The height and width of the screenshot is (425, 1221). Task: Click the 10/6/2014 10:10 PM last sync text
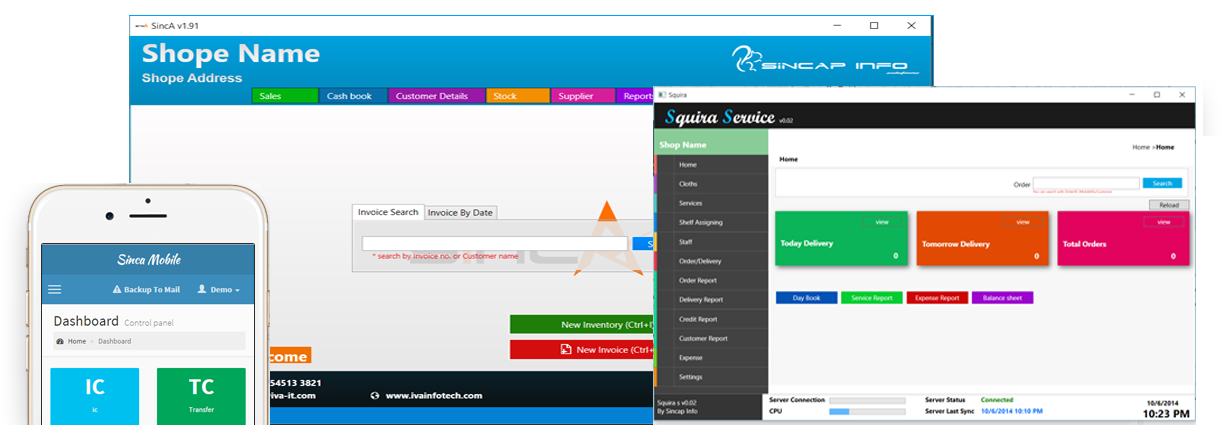click(1012, 411)
